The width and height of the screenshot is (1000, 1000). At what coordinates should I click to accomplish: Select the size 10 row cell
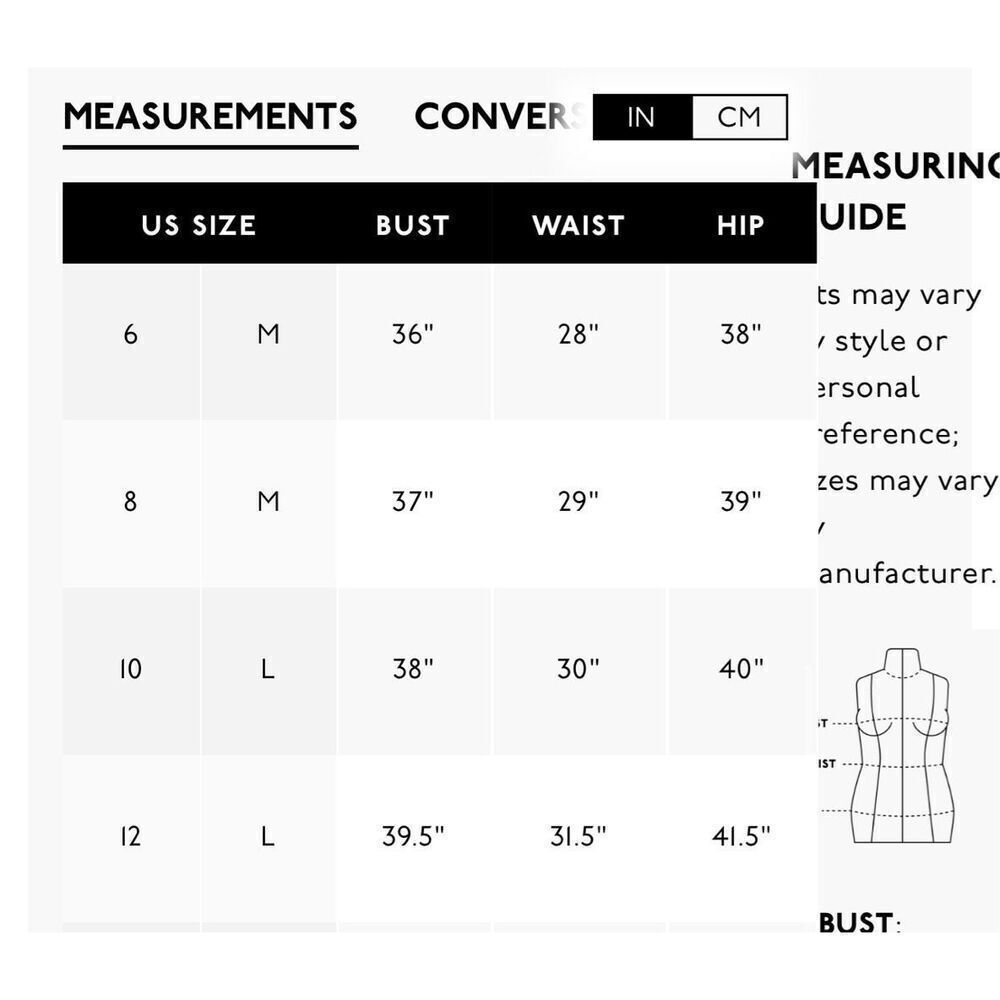pyautogui.click(x=131, y=669)
